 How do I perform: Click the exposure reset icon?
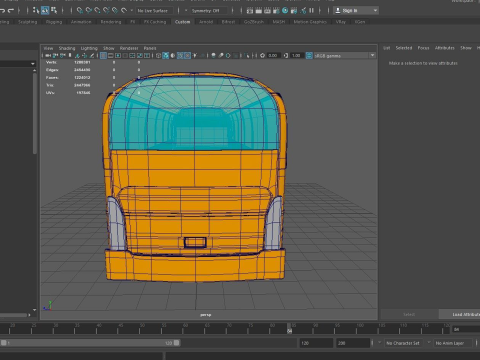pyautogui.click(x=262, y=55)
